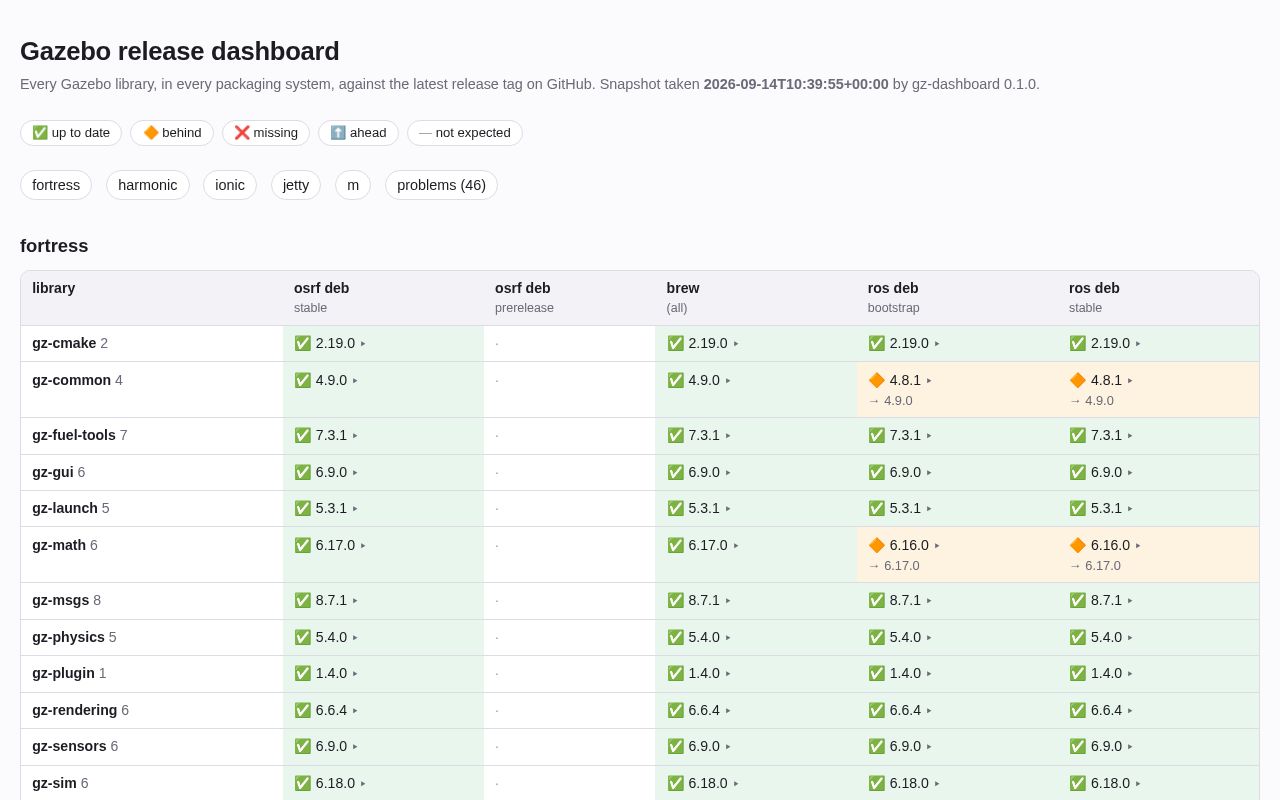Select the ionic navigation pill

pos(230,185)
